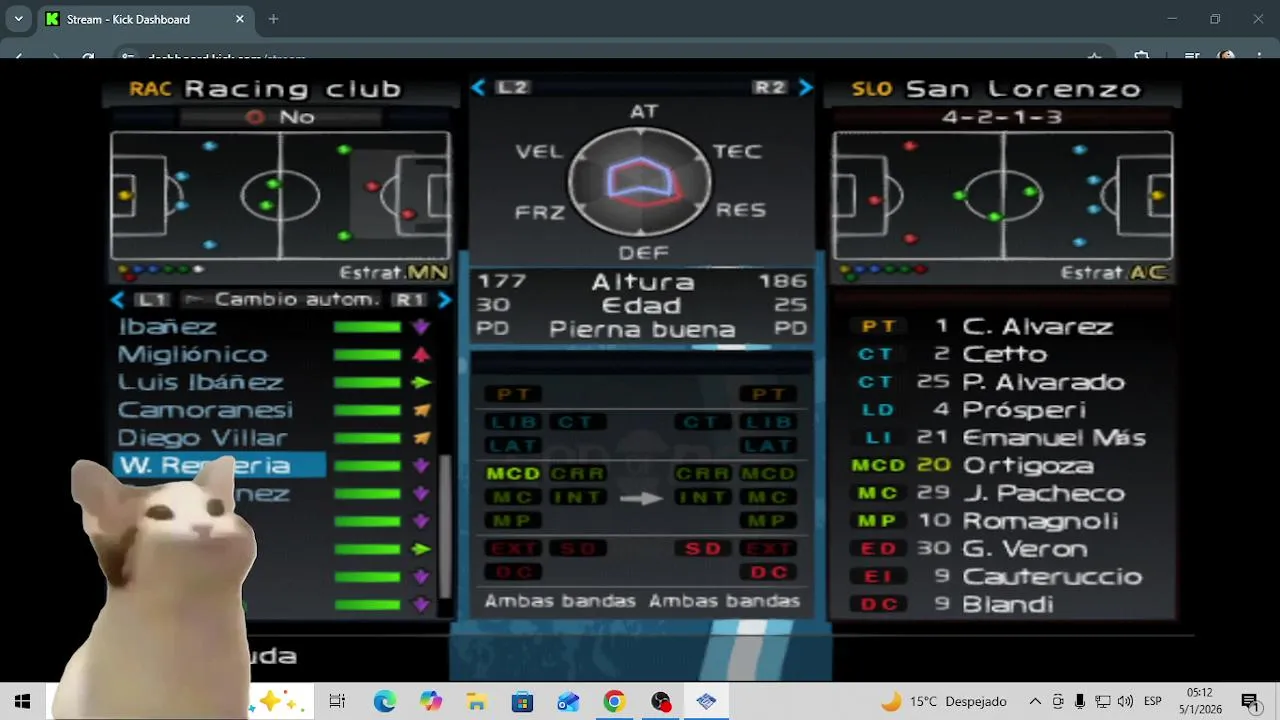Click the purple condition arrow next to Ibañez
The image size is (1280, 720).
click(421, 327)
